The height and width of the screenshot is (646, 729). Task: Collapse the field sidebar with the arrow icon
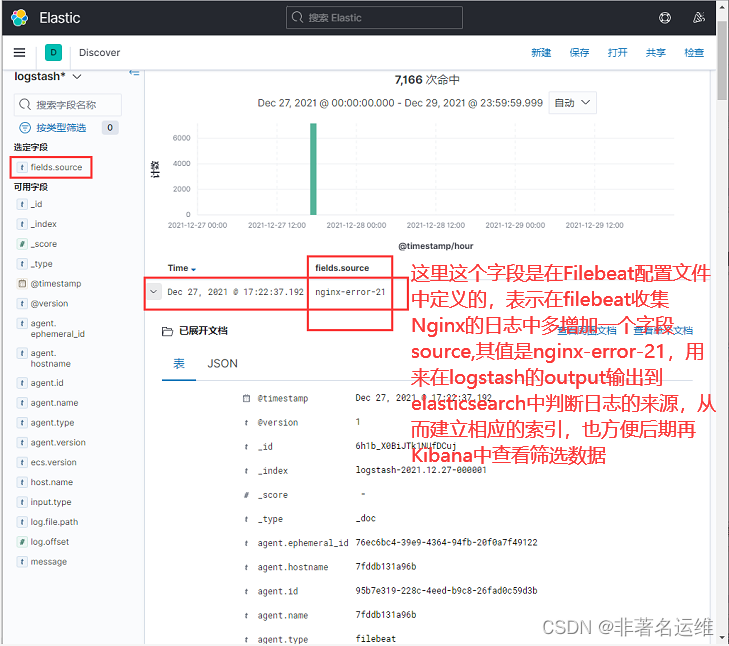134,73
